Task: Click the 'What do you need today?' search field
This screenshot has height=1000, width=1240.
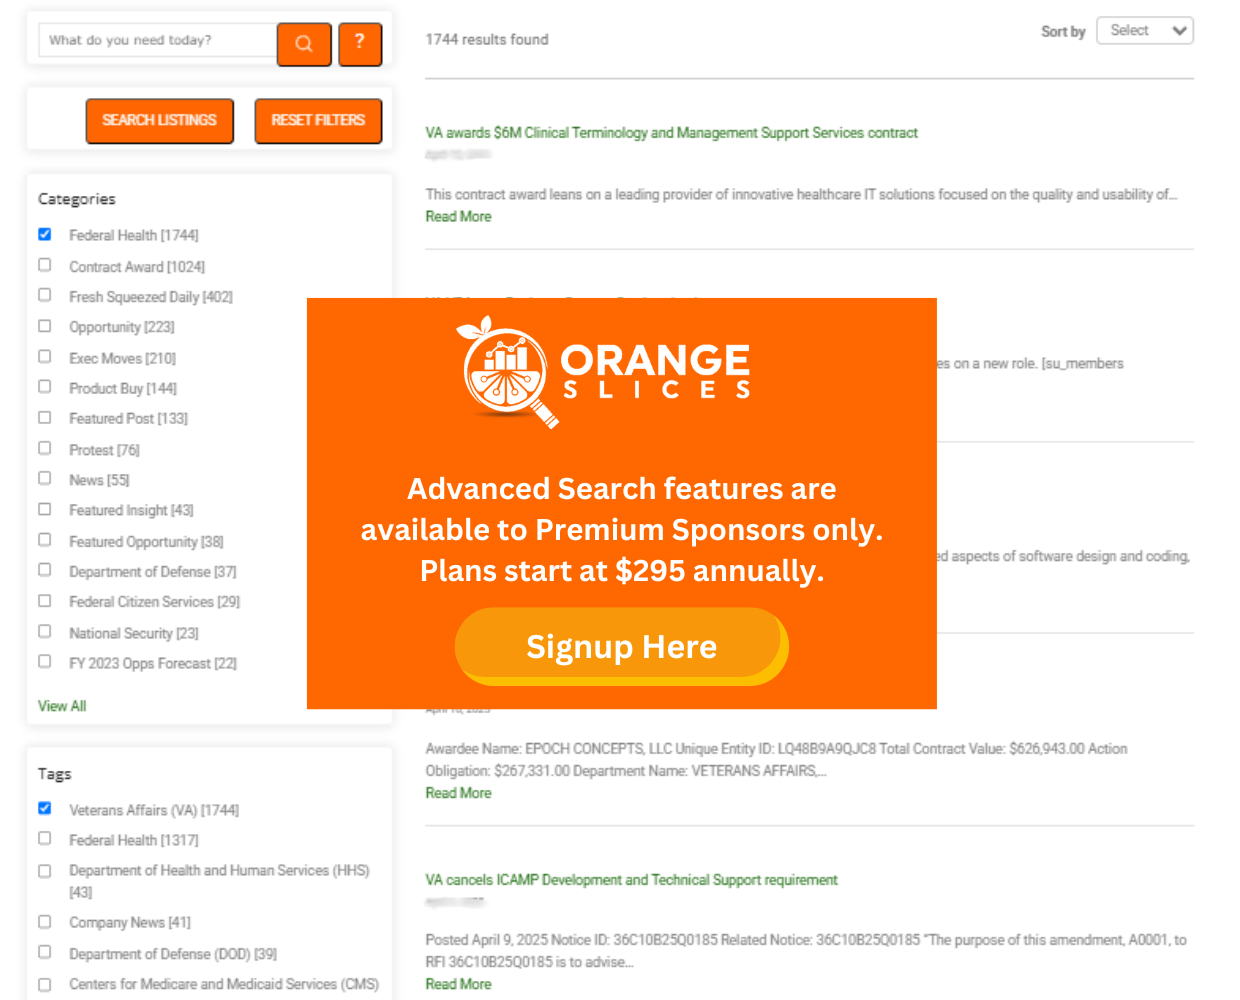Action: (155, 40)
